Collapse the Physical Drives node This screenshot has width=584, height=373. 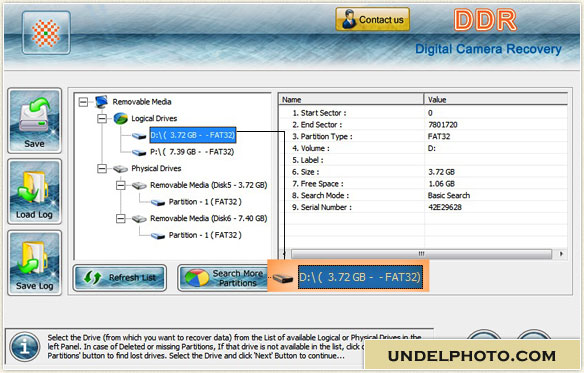point(102,168)
